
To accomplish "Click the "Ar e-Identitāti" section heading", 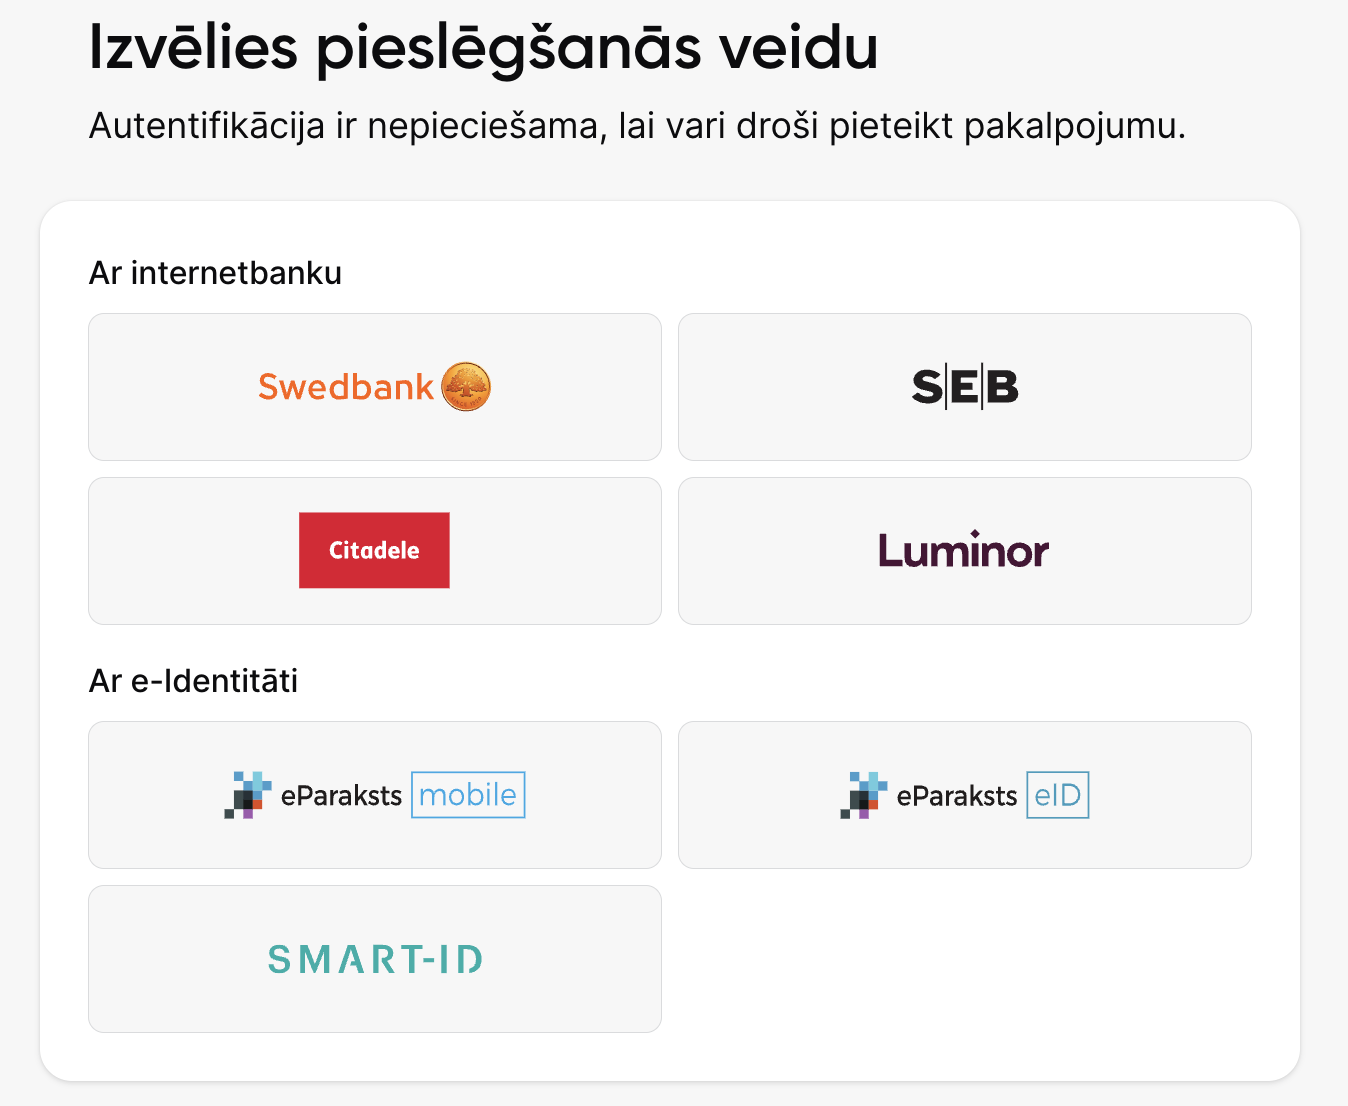I will [193, 681].
